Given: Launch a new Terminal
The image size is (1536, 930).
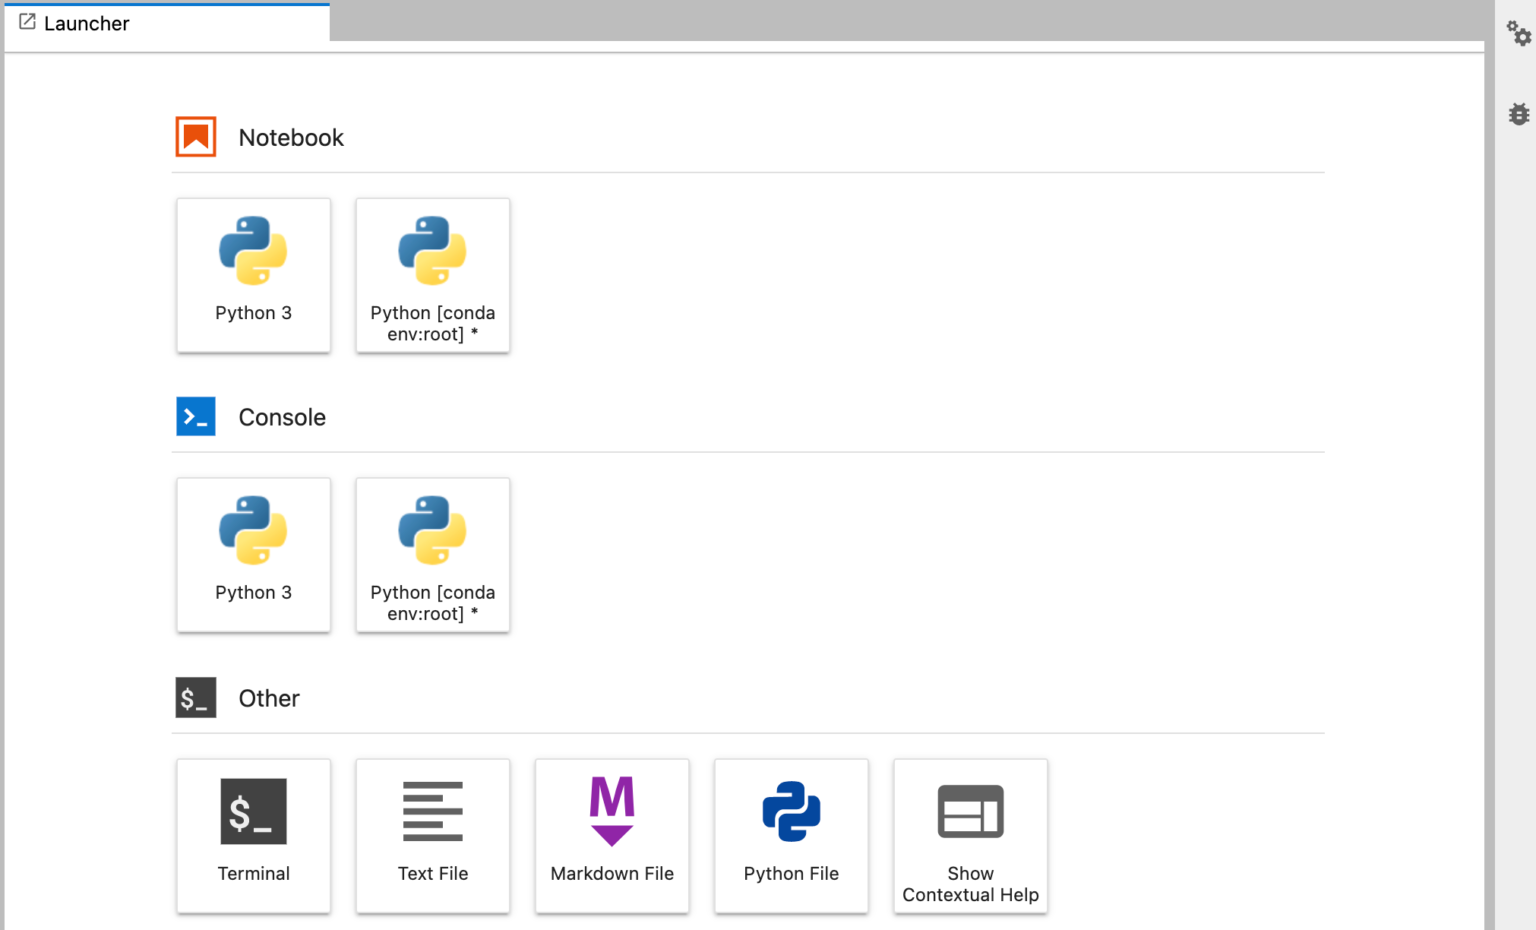Looking at the screenshot, I should click(x=253, y=836).
